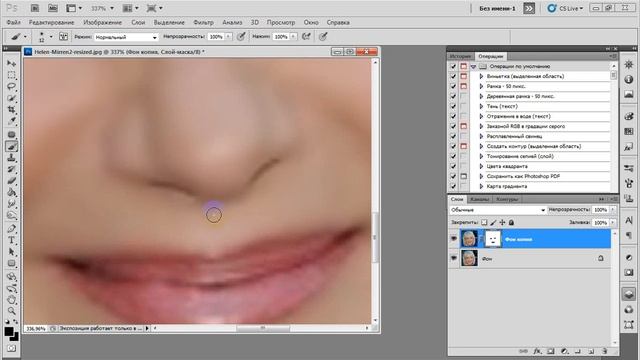This screenshot has height=360, width=640.
Task: Open the Изображение menu
Action: (x=102, y=22)
